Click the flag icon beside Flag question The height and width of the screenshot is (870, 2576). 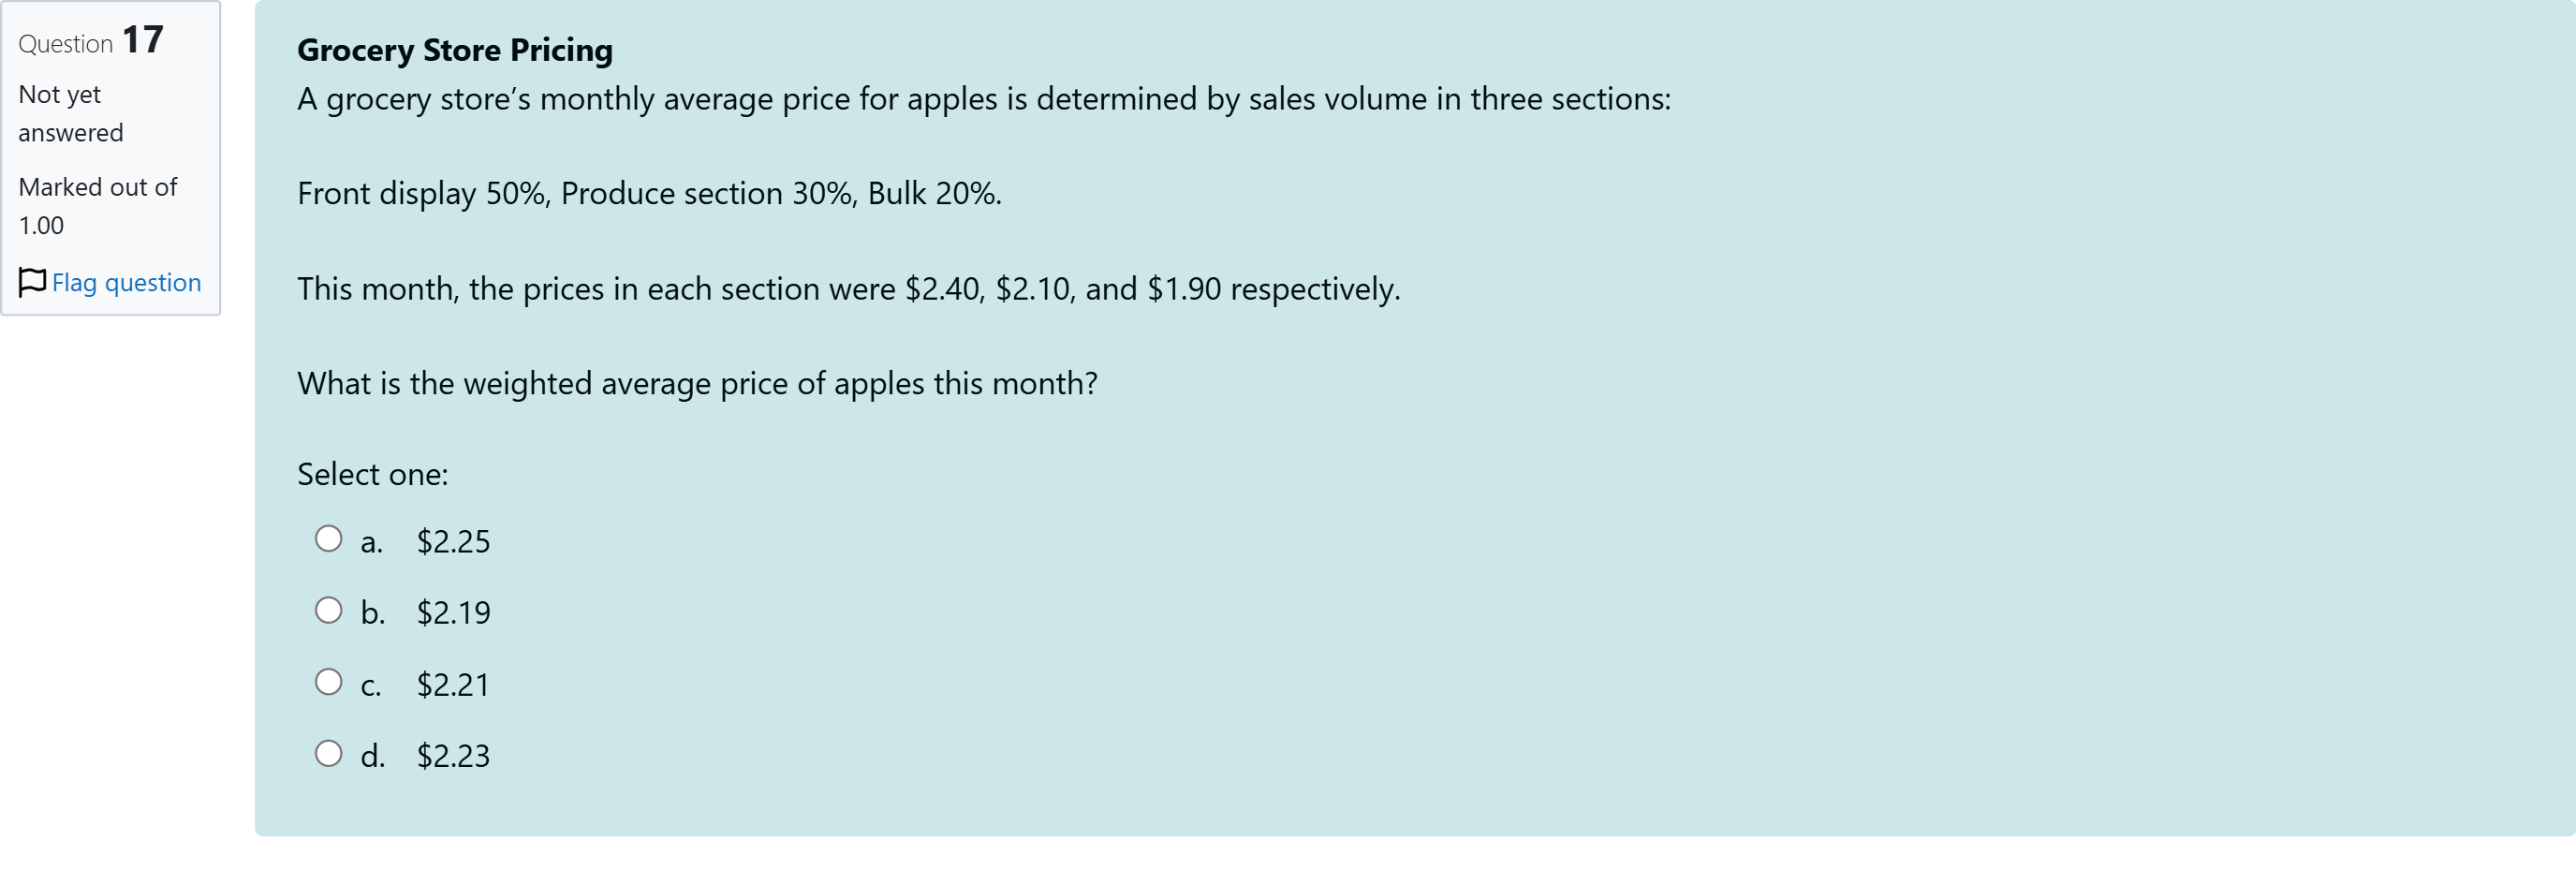(x=32, y=282)
